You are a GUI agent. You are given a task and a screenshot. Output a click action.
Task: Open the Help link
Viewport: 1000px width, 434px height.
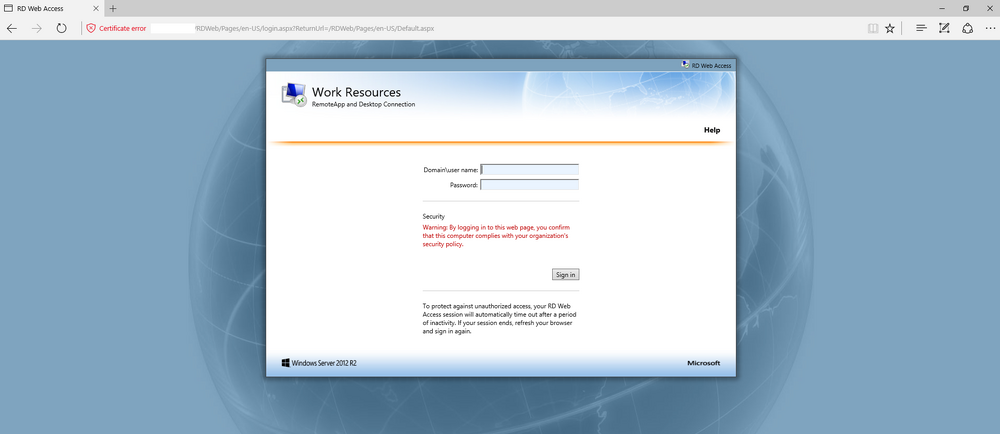(x=712, y=130)
